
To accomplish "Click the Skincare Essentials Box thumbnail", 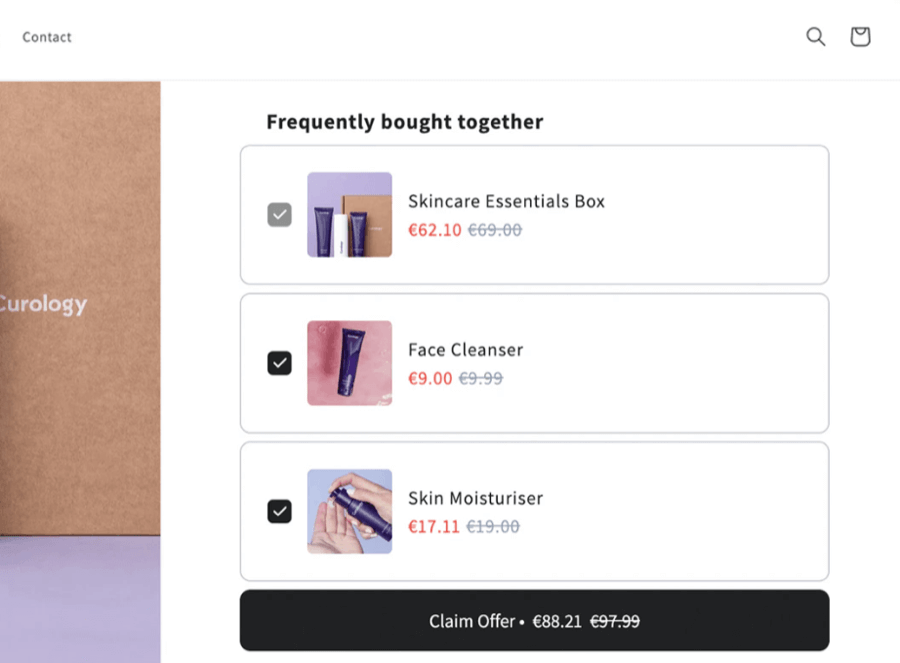I will coord(349,213).
